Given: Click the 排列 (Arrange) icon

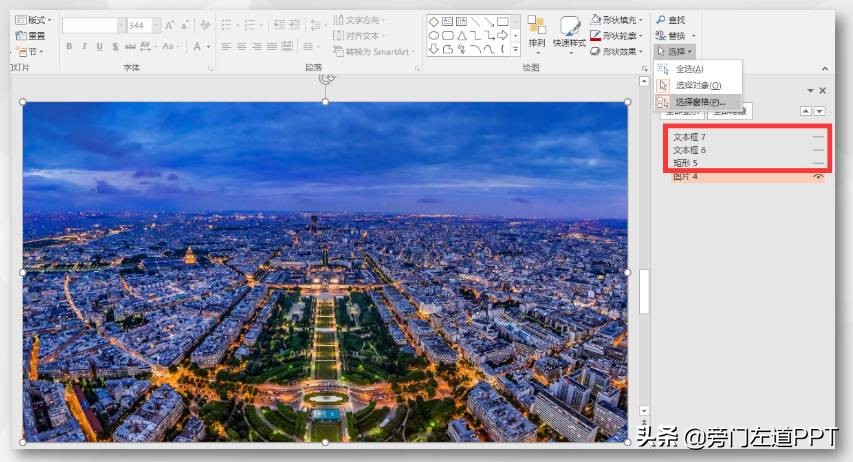Looking at the screenshot, I should (537, 31).
